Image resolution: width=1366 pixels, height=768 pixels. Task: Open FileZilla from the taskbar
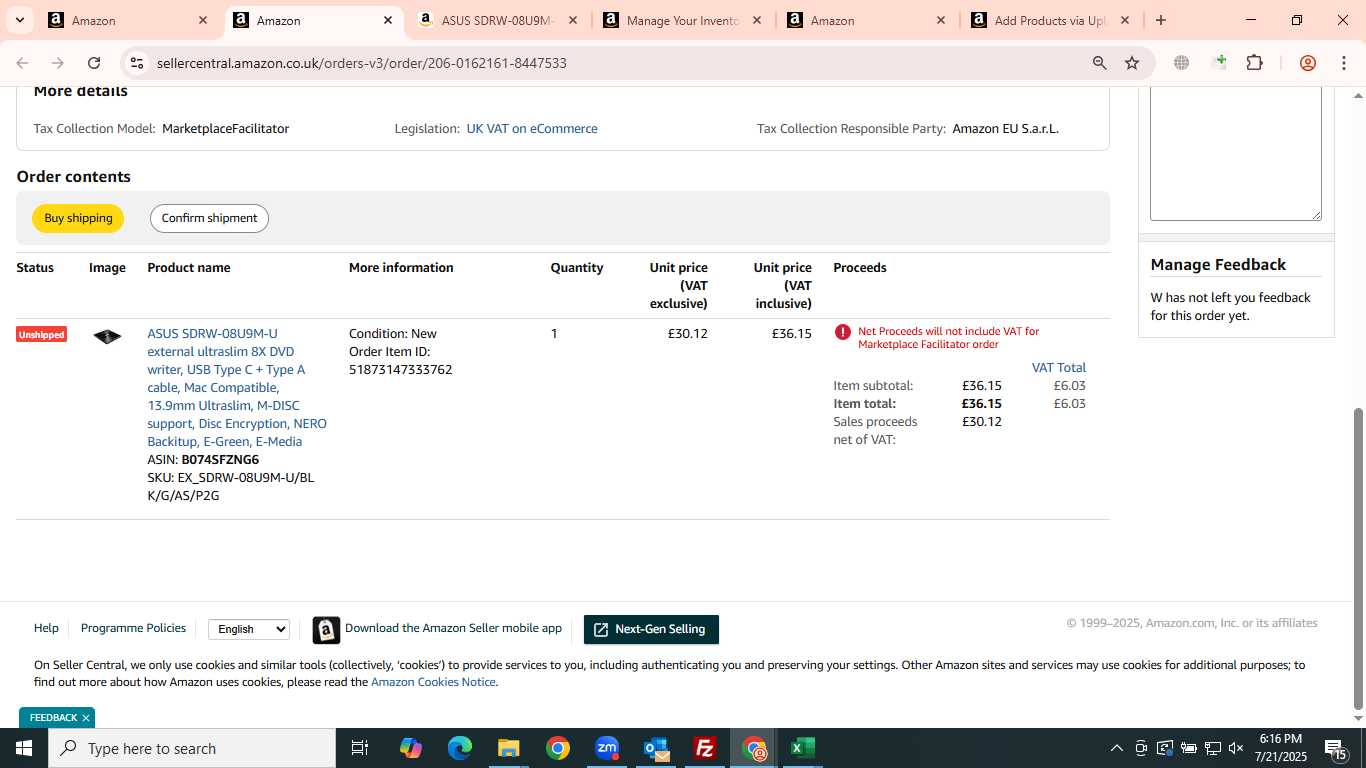[x=705, y=748]
